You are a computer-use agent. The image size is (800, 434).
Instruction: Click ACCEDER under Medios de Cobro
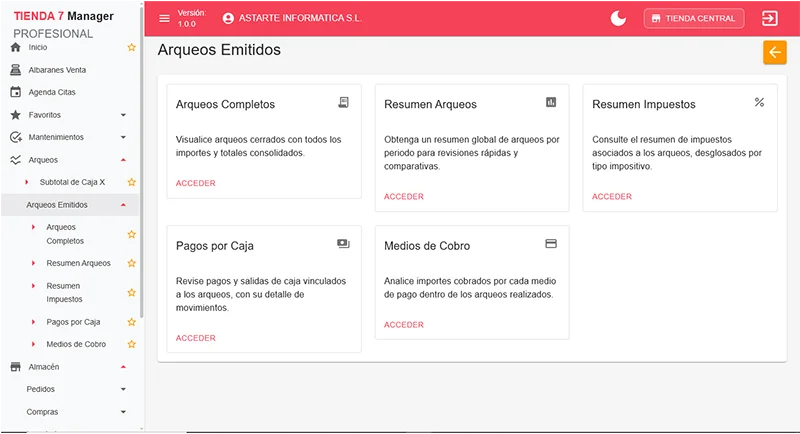pos(404,325)
